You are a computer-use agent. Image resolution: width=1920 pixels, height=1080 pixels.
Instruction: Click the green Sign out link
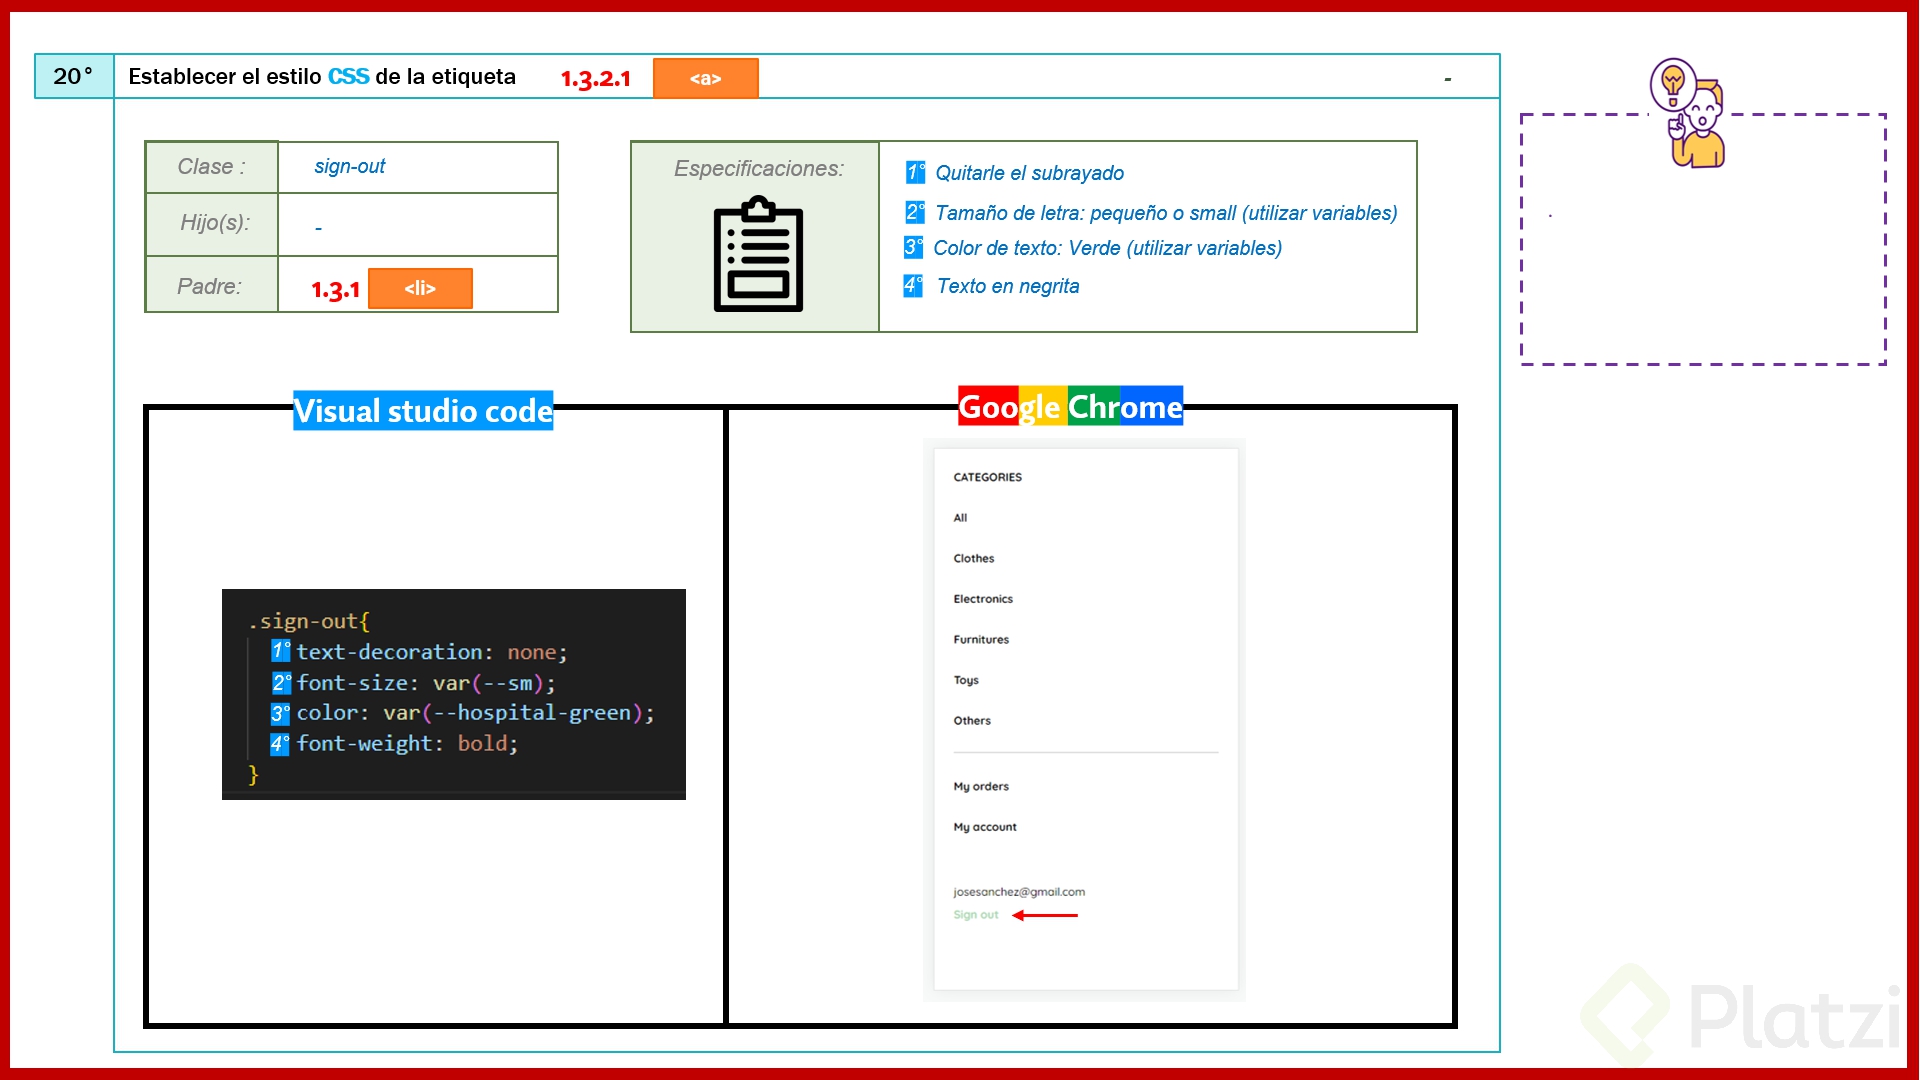point(975,913)
